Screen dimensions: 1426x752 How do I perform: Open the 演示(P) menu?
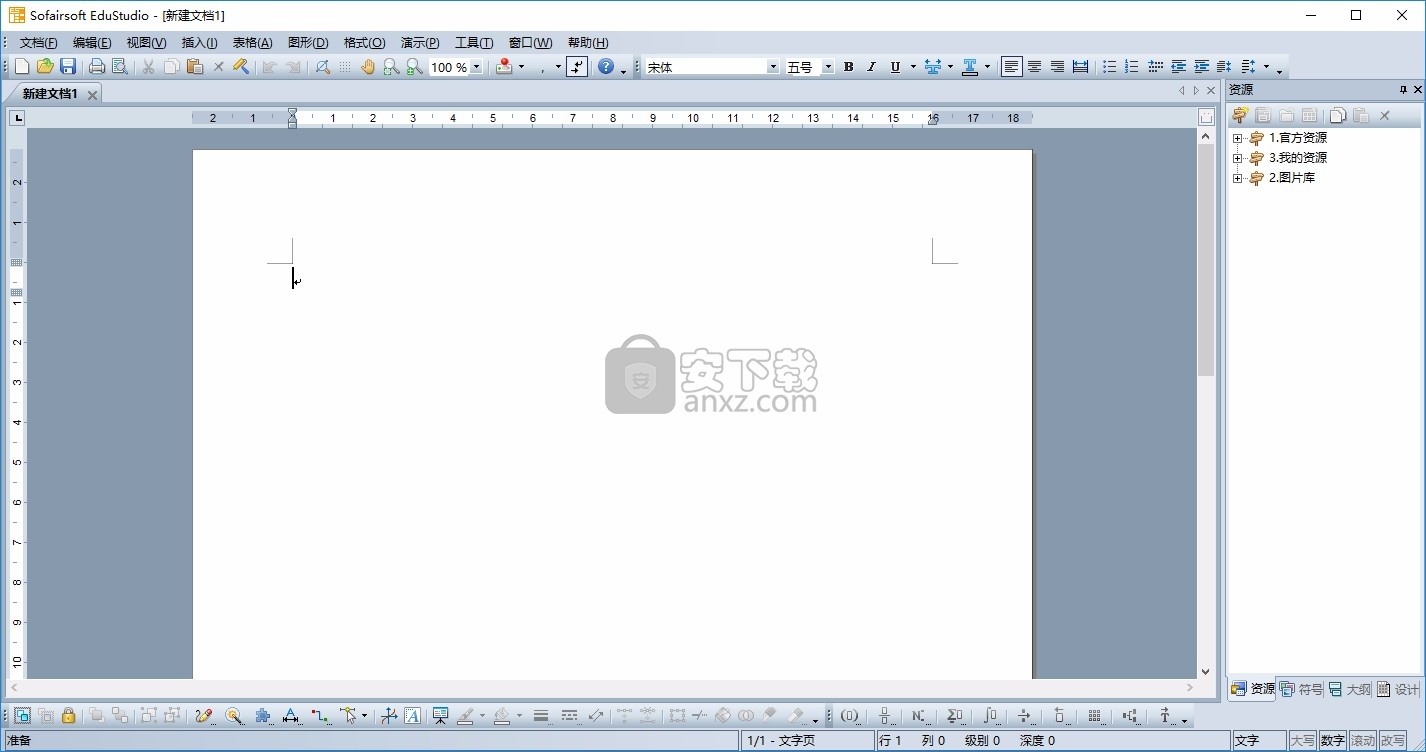[420, 43]
